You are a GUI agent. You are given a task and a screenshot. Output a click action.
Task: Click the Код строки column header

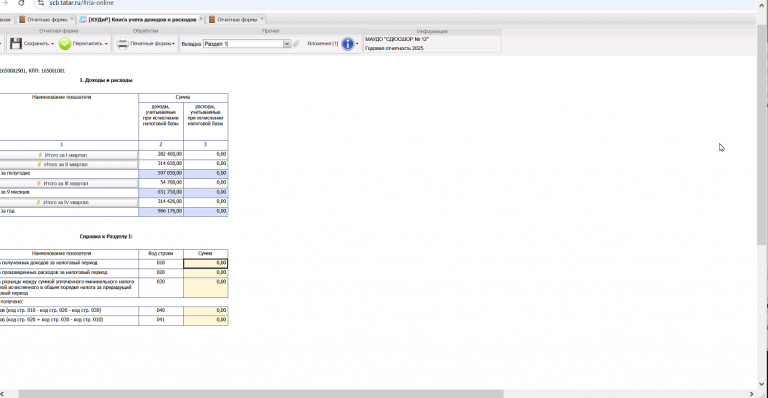[161, 254]
